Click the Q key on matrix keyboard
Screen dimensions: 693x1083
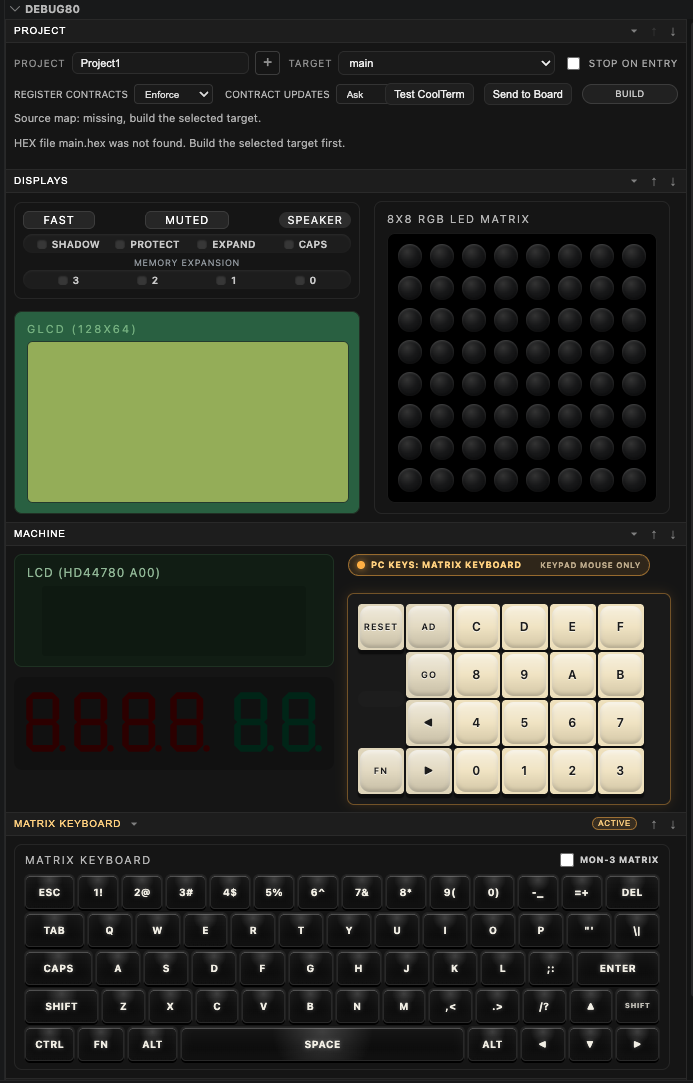tap(109, 930)
